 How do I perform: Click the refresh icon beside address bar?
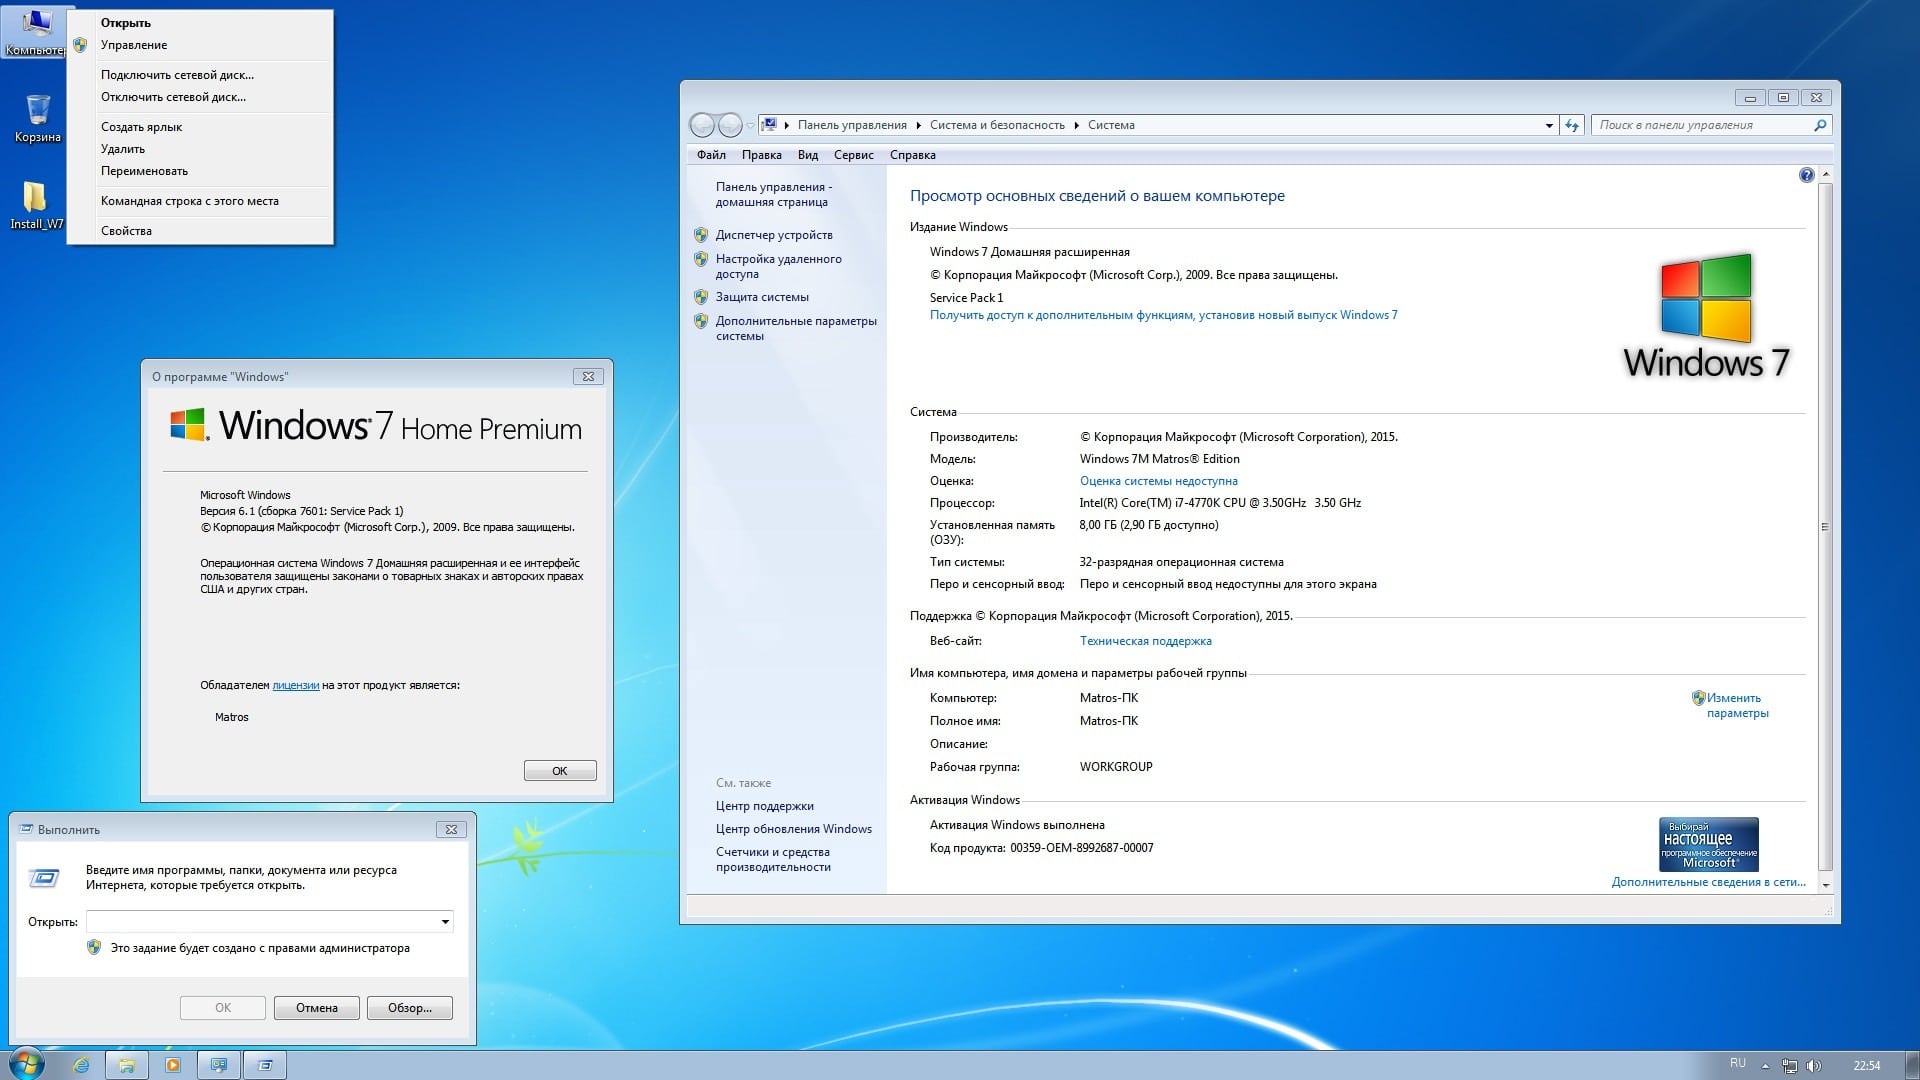(x=1572, y=125)
